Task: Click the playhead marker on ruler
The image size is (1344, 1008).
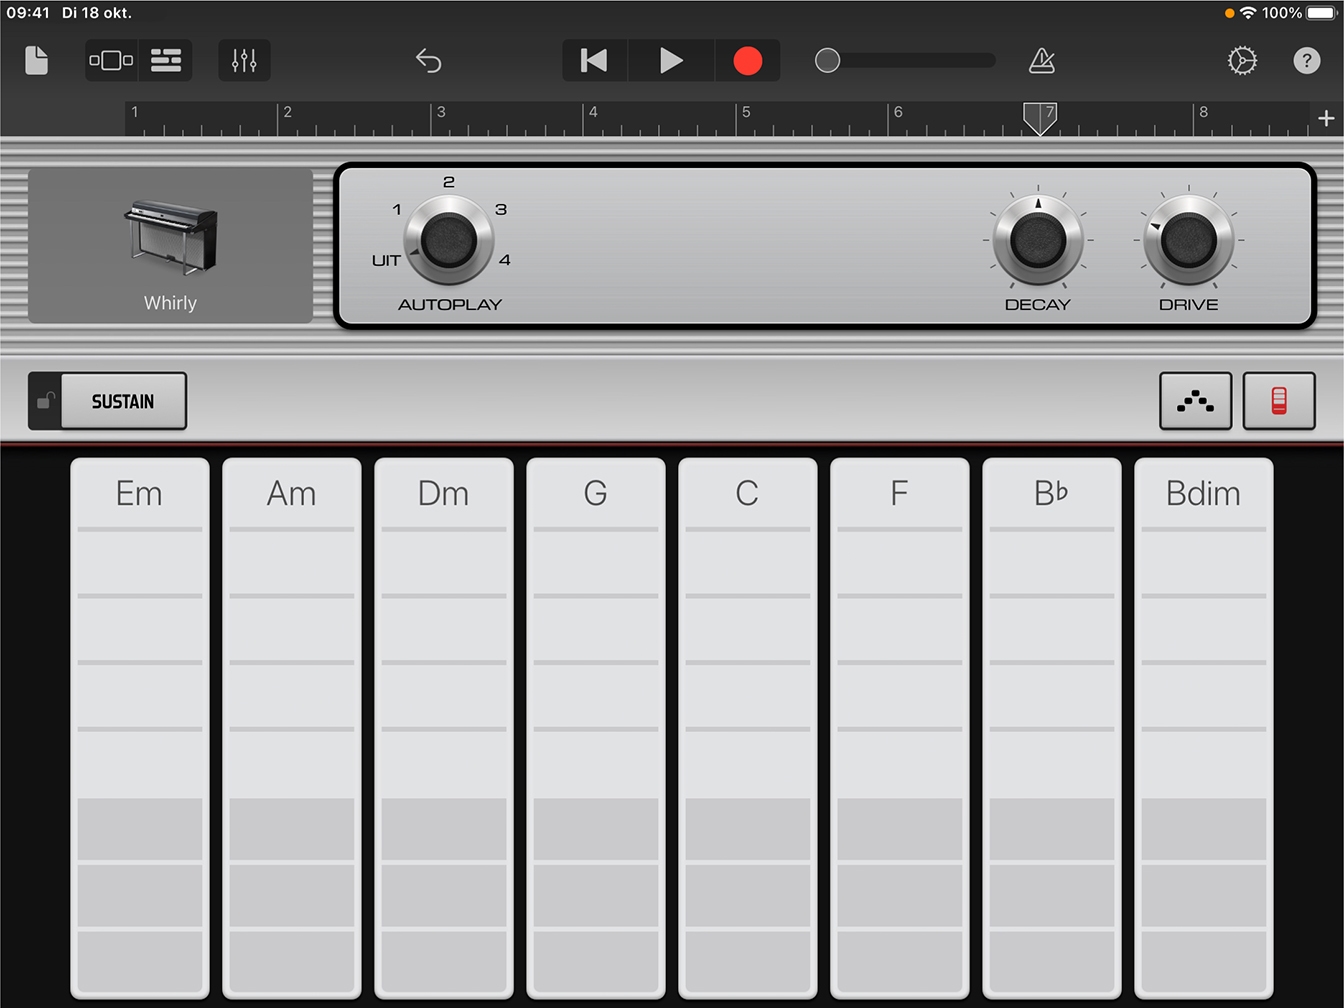Action: click(1039, 118)
